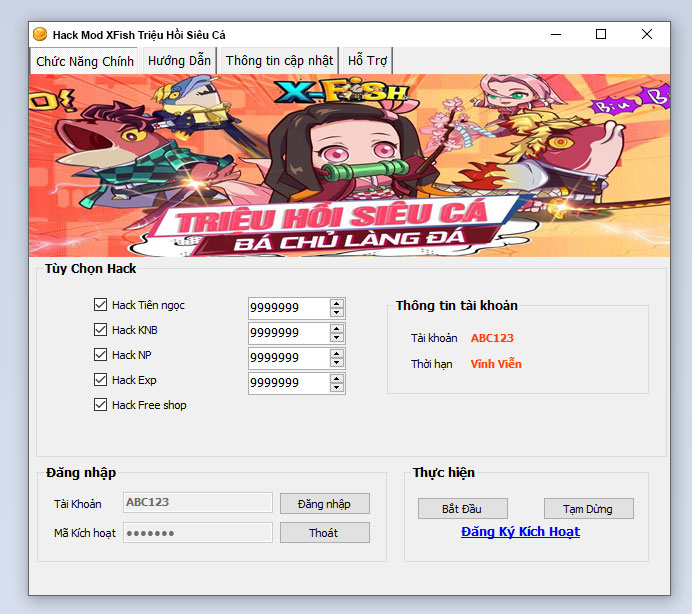The image size is (693, 616).
Task: Decrease the Hack KNB value with down arrow
Action: click(337, 338)
